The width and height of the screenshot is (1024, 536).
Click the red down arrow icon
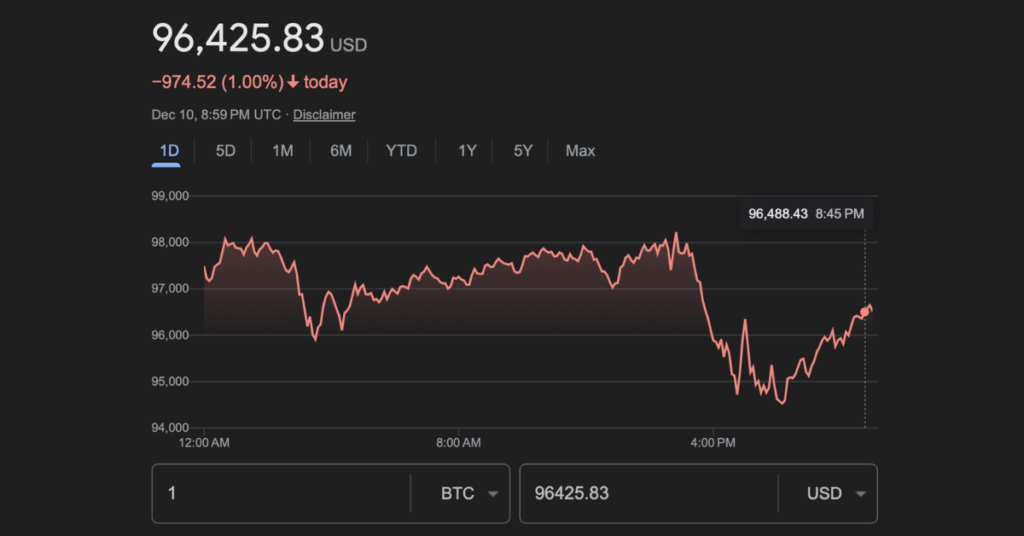pyautogui.click(x=293, y=83)
